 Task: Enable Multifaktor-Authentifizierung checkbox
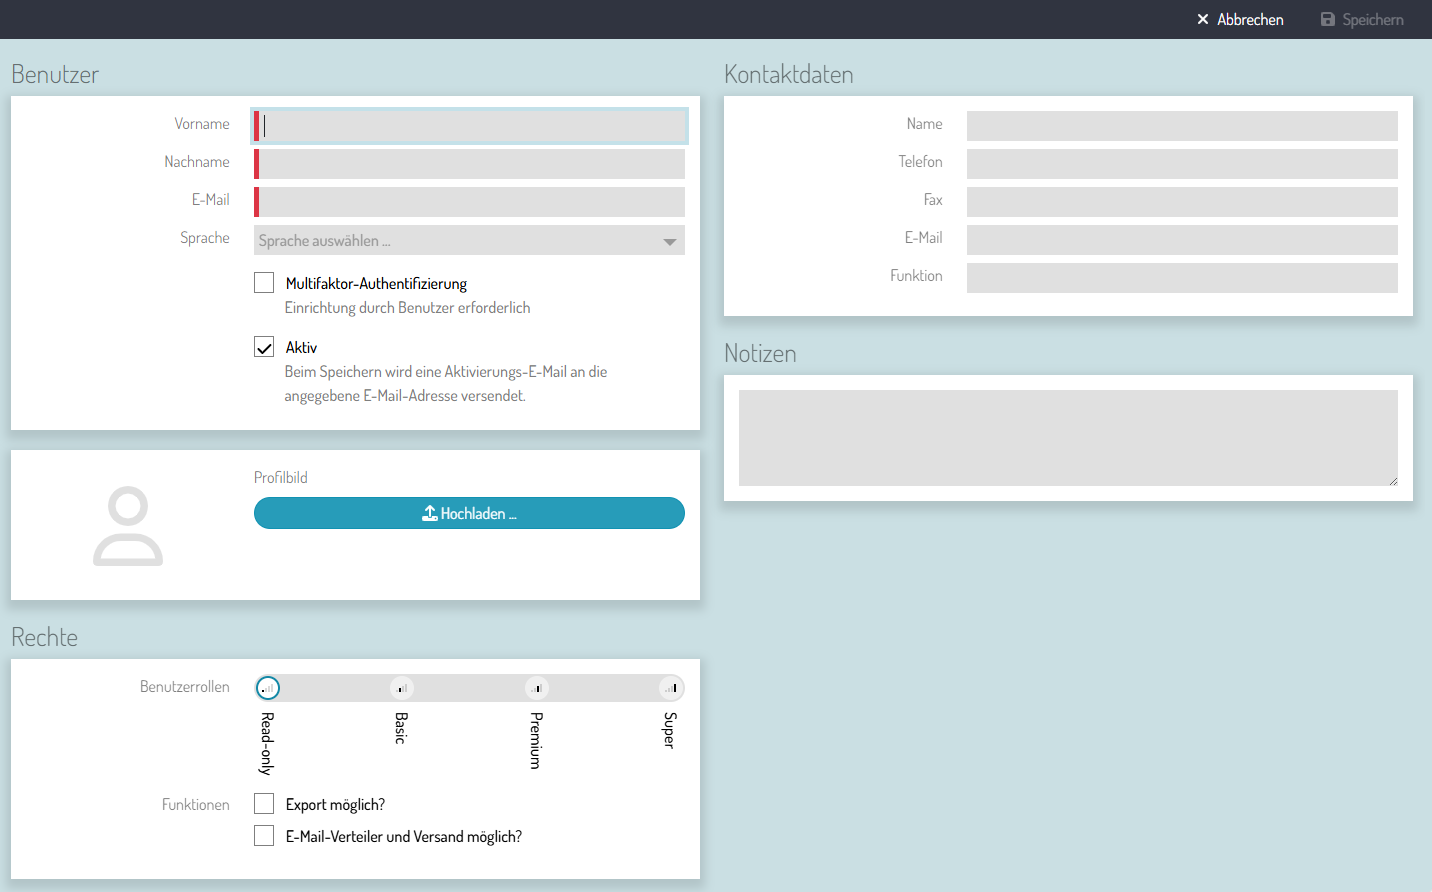[x=264, y=283]
